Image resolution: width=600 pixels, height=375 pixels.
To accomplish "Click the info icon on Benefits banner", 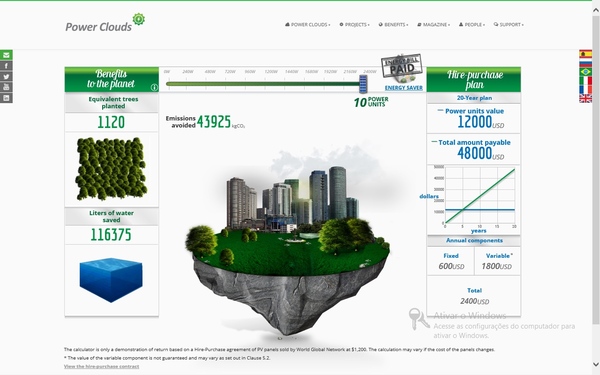I will (154, 87).
